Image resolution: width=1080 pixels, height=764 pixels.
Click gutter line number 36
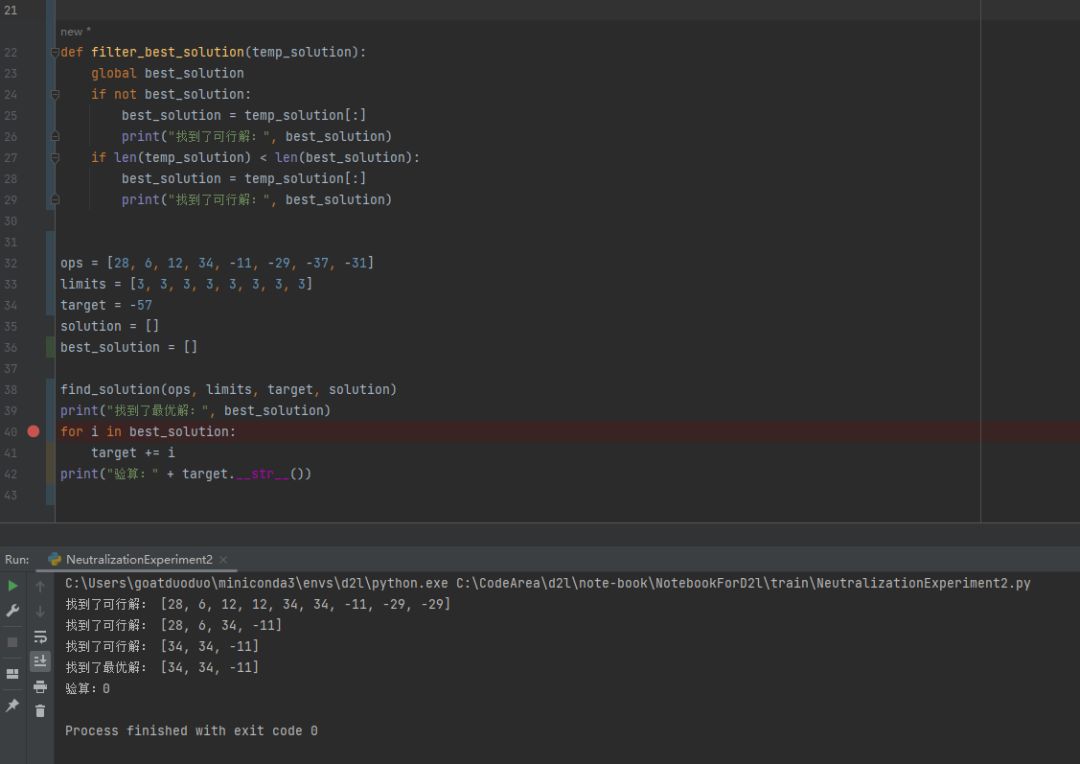click(x=10, y=347)
